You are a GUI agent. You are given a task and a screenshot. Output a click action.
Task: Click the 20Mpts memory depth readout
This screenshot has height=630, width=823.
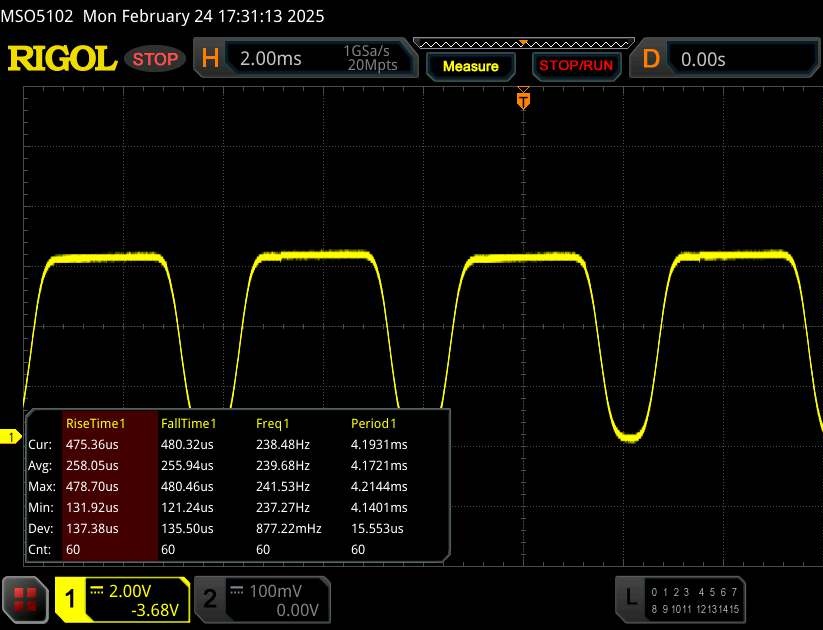pos(372,65)
